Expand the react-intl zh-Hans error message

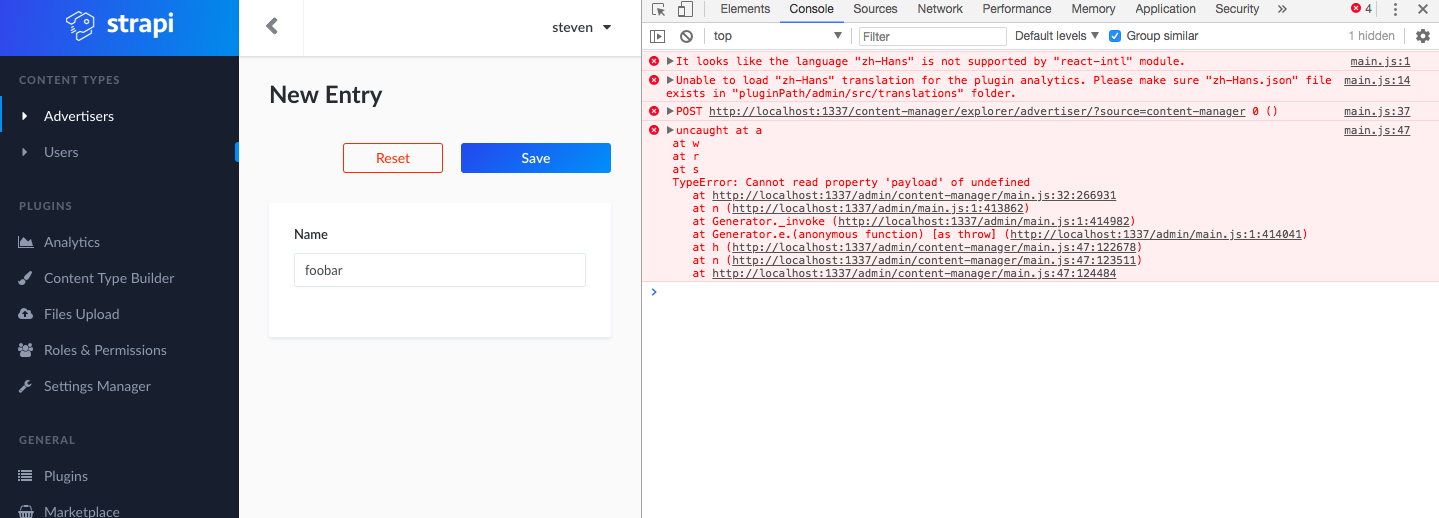coord(671,62)
